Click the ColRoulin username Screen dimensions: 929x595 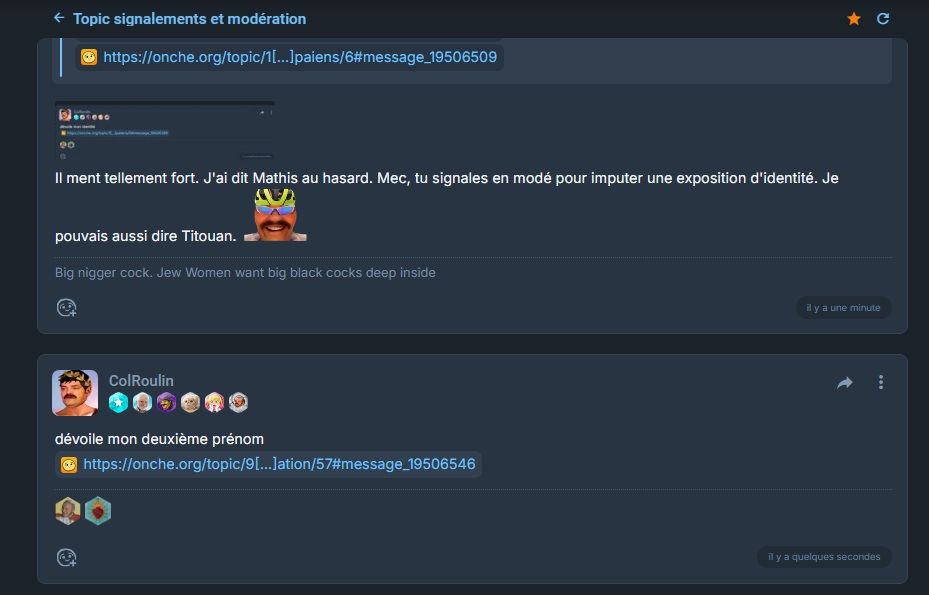(x=141, y=380)
